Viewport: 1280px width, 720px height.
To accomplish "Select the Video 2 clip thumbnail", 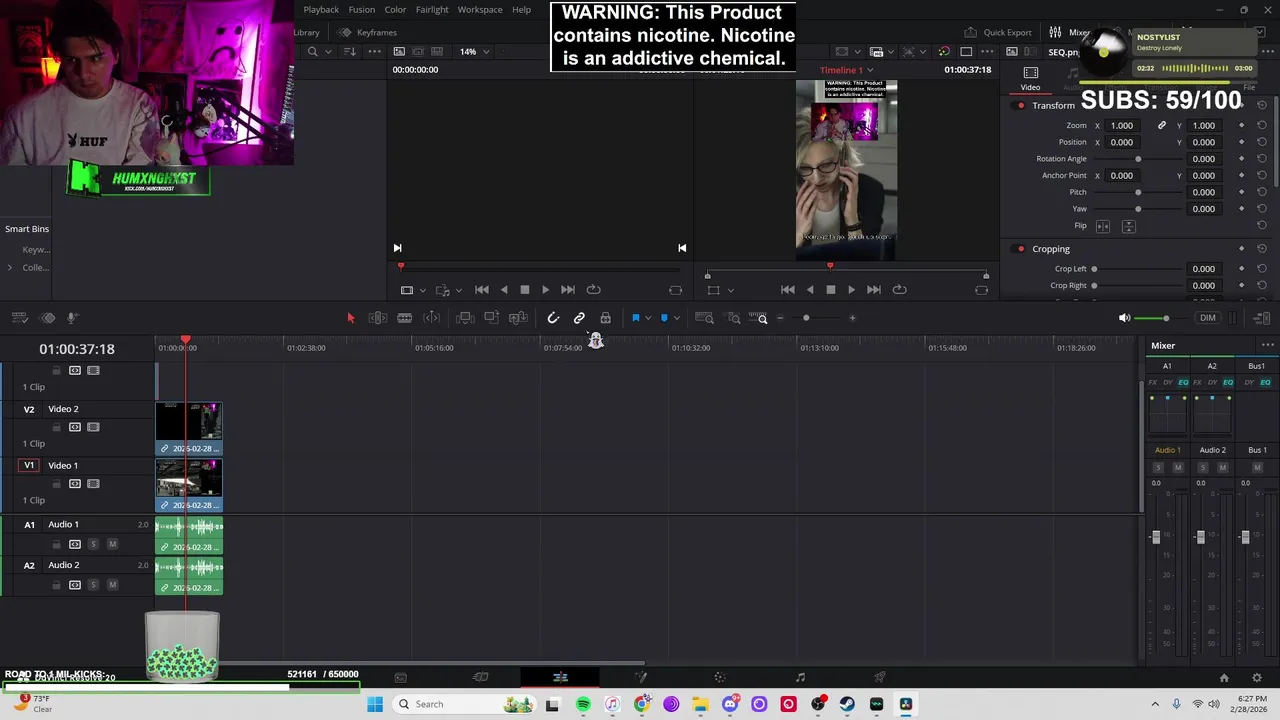I will pos(189,422).
